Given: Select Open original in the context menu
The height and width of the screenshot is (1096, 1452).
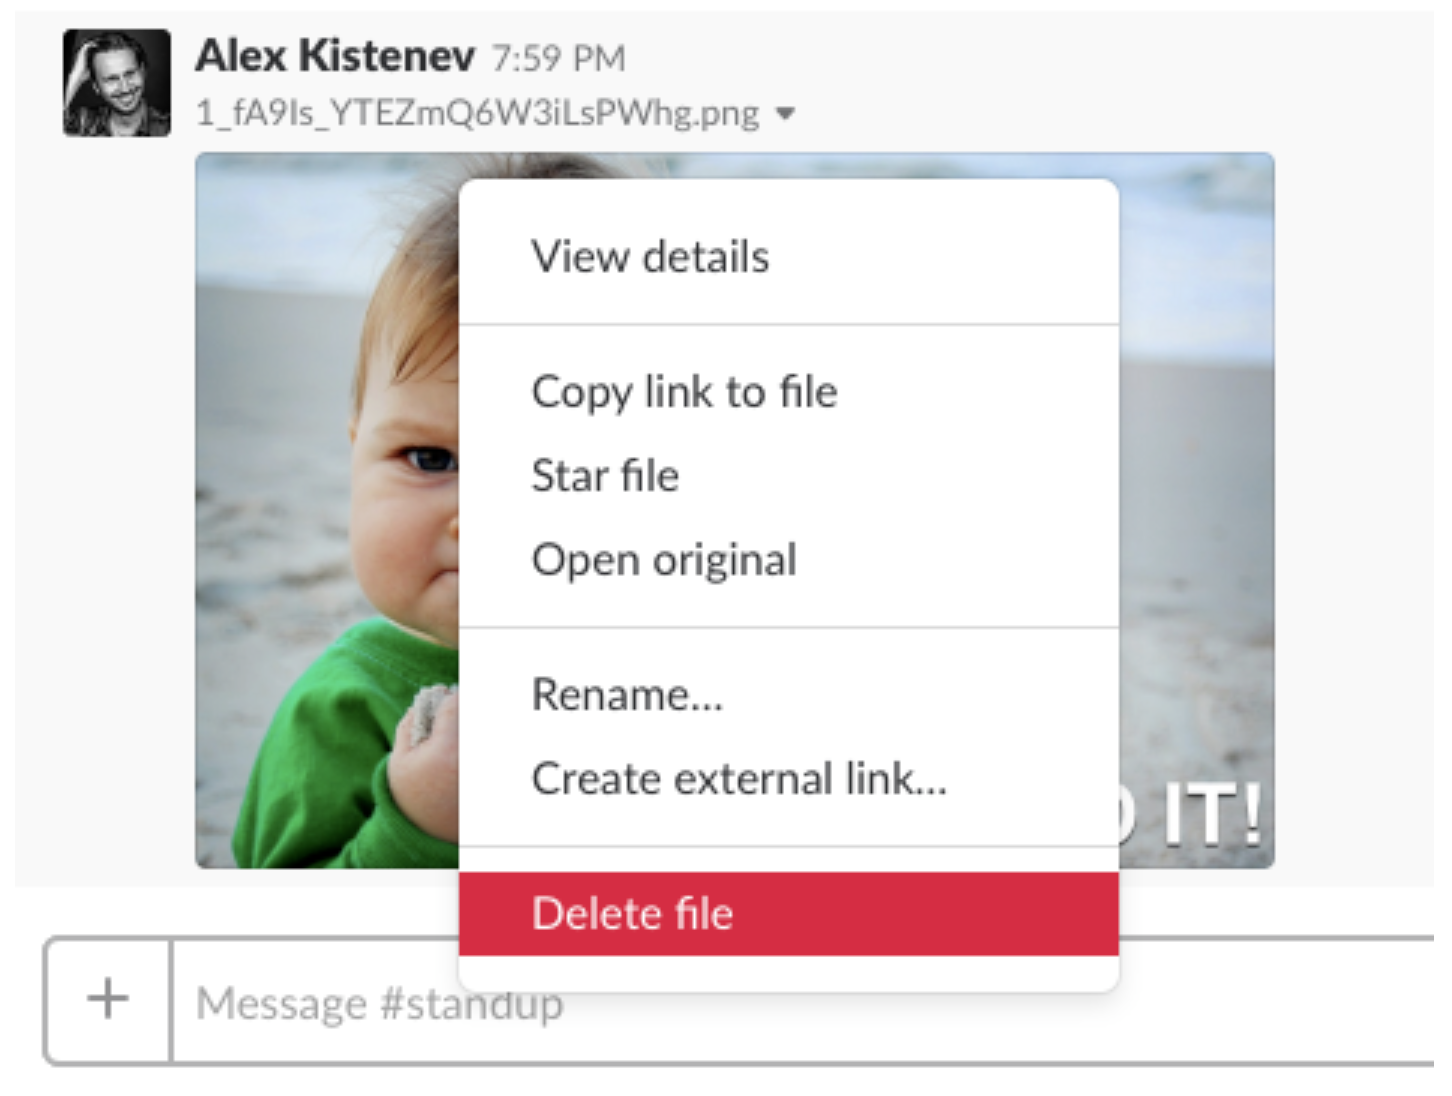Looking at the screenshot, I should pyautogui.click(x=664, y=560).
